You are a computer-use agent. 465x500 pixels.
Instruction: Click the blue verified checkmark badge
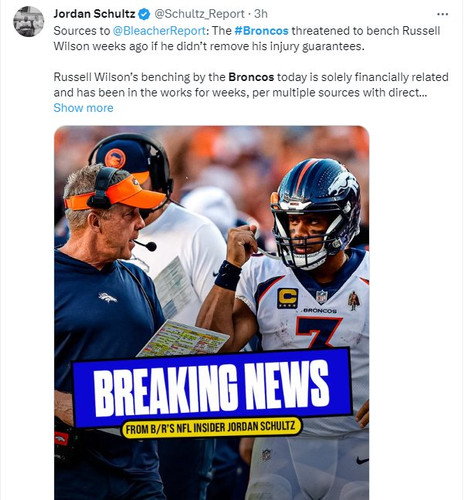click(x=144, y=14)
